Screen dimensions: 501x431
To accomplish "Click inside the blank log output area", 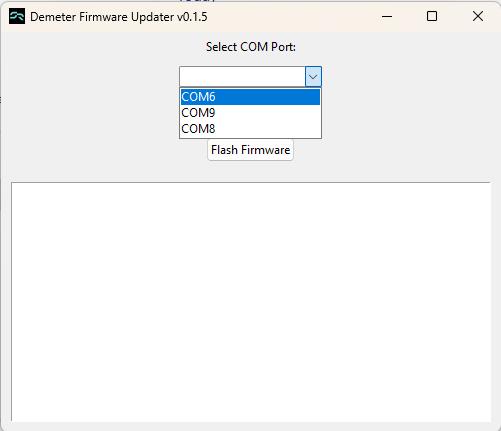I will click(x=251, y=302).
